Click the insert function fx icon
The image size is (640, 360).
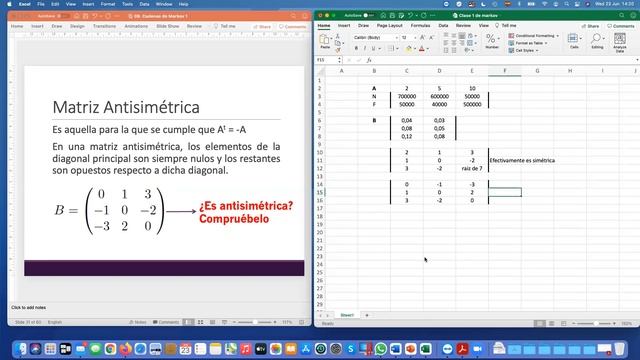pyautogui.click(x=369, y=60)
